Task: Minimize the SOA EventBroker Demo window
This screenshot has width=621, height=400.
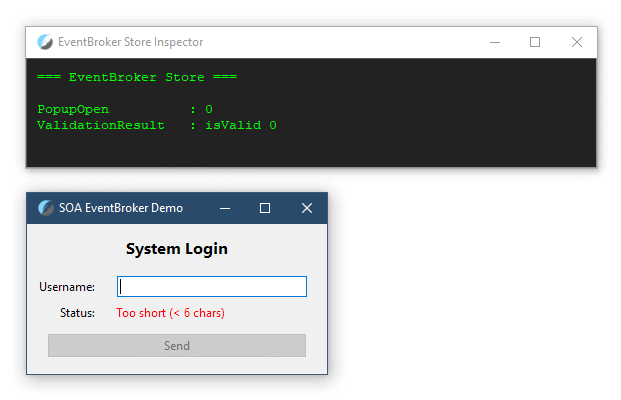Action: pos(225,208)
